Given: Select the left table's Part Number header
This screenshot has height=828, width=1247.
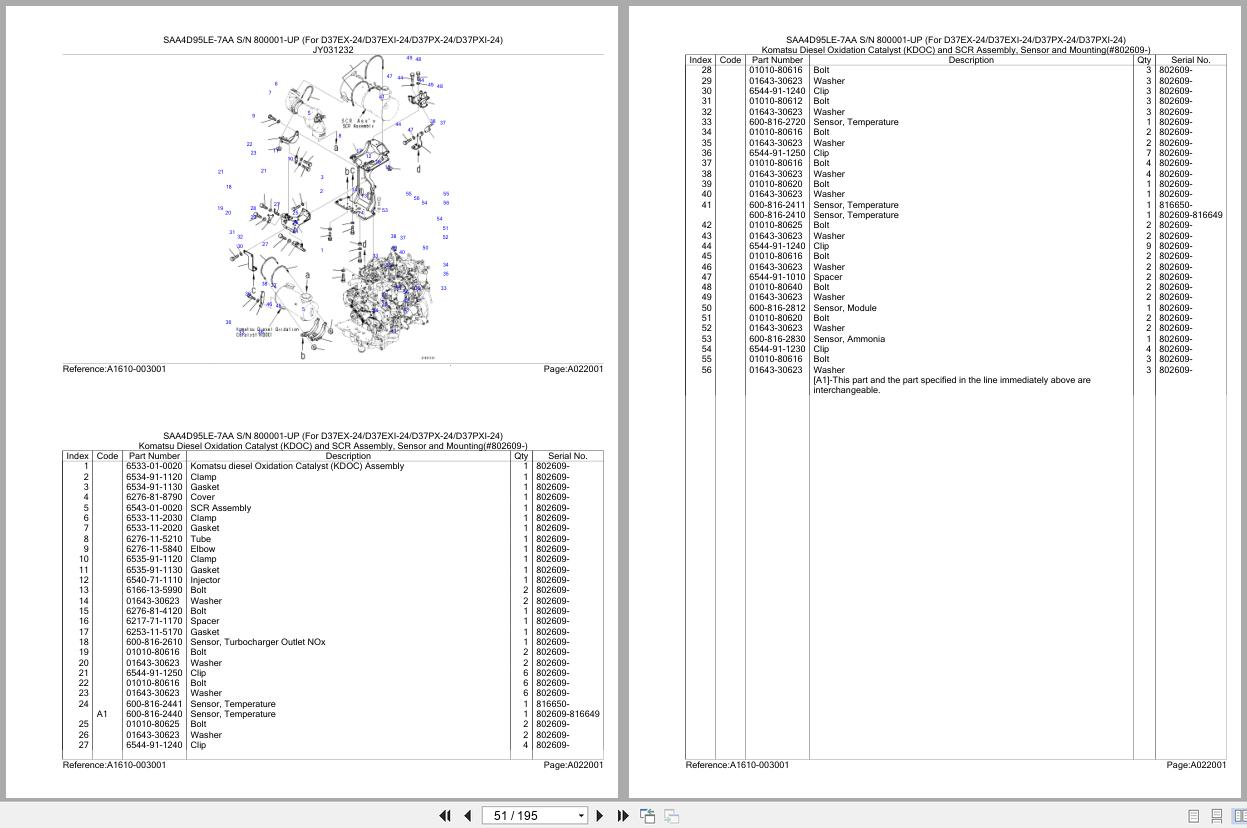Looking at the screenshot, I should coord(154,456).
